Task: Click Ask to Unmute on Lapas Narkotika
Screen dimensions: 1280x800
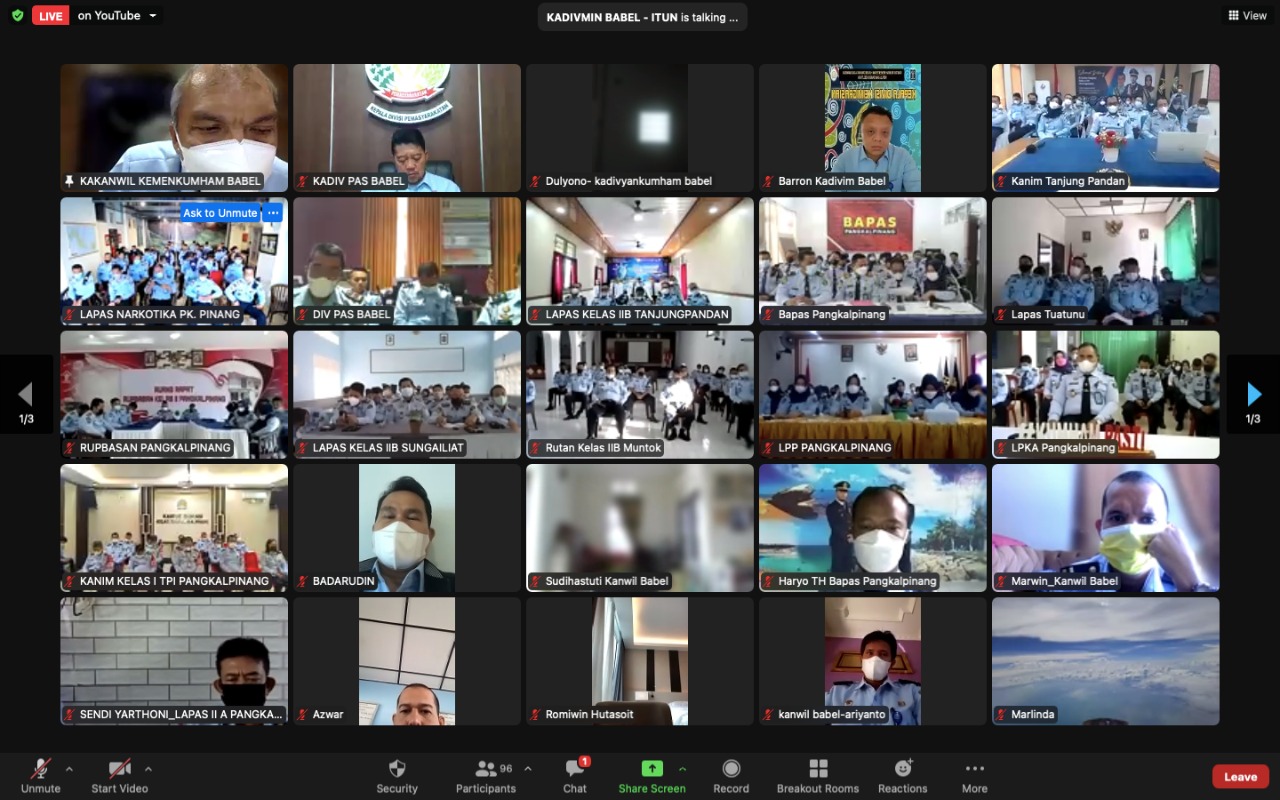Action: (x=220, y=213)
